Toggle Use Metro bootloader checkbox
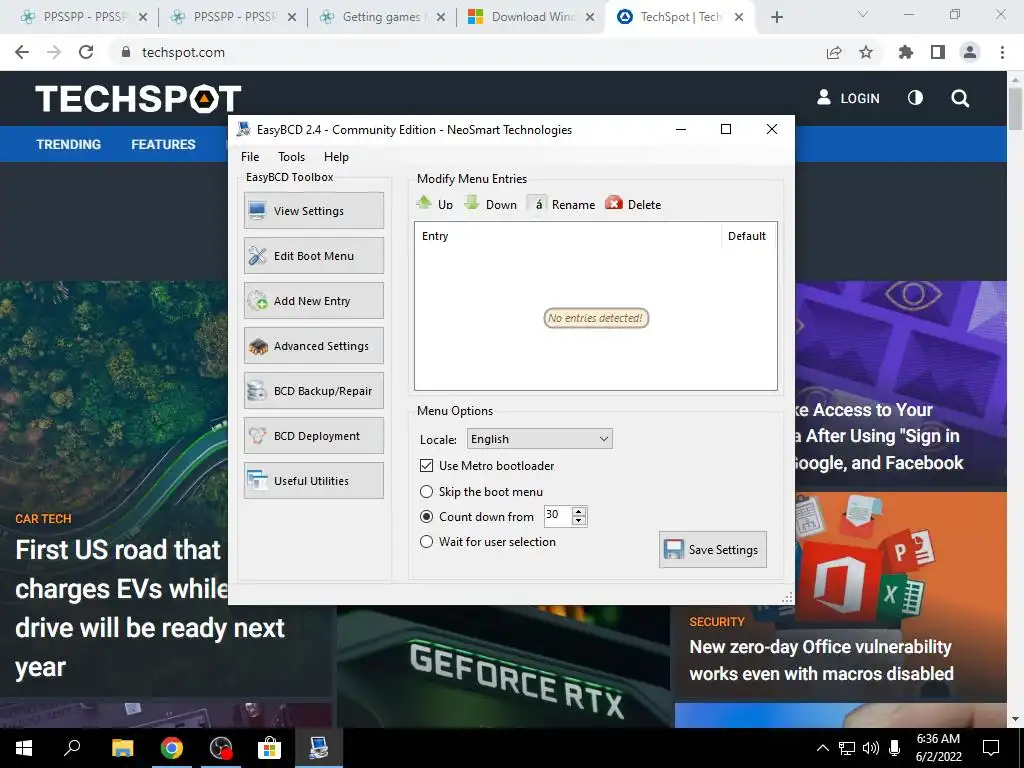Screen dimensions: 1024x768 tap(426, 466)
